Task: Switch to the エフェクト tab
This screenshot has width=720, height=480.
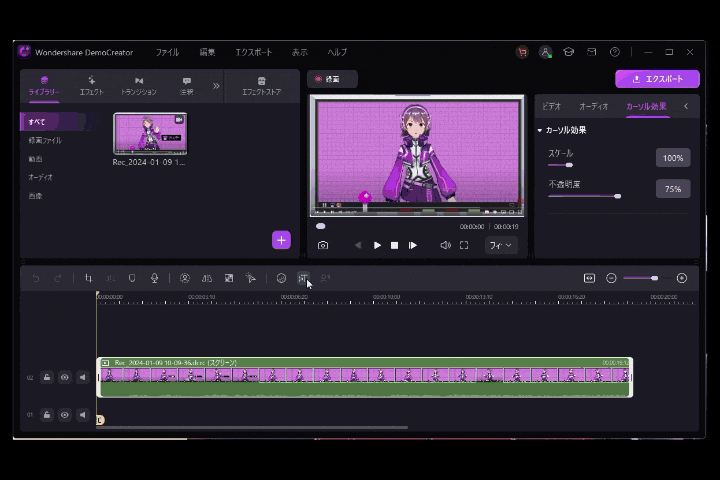Action: [x=91, y=86]
